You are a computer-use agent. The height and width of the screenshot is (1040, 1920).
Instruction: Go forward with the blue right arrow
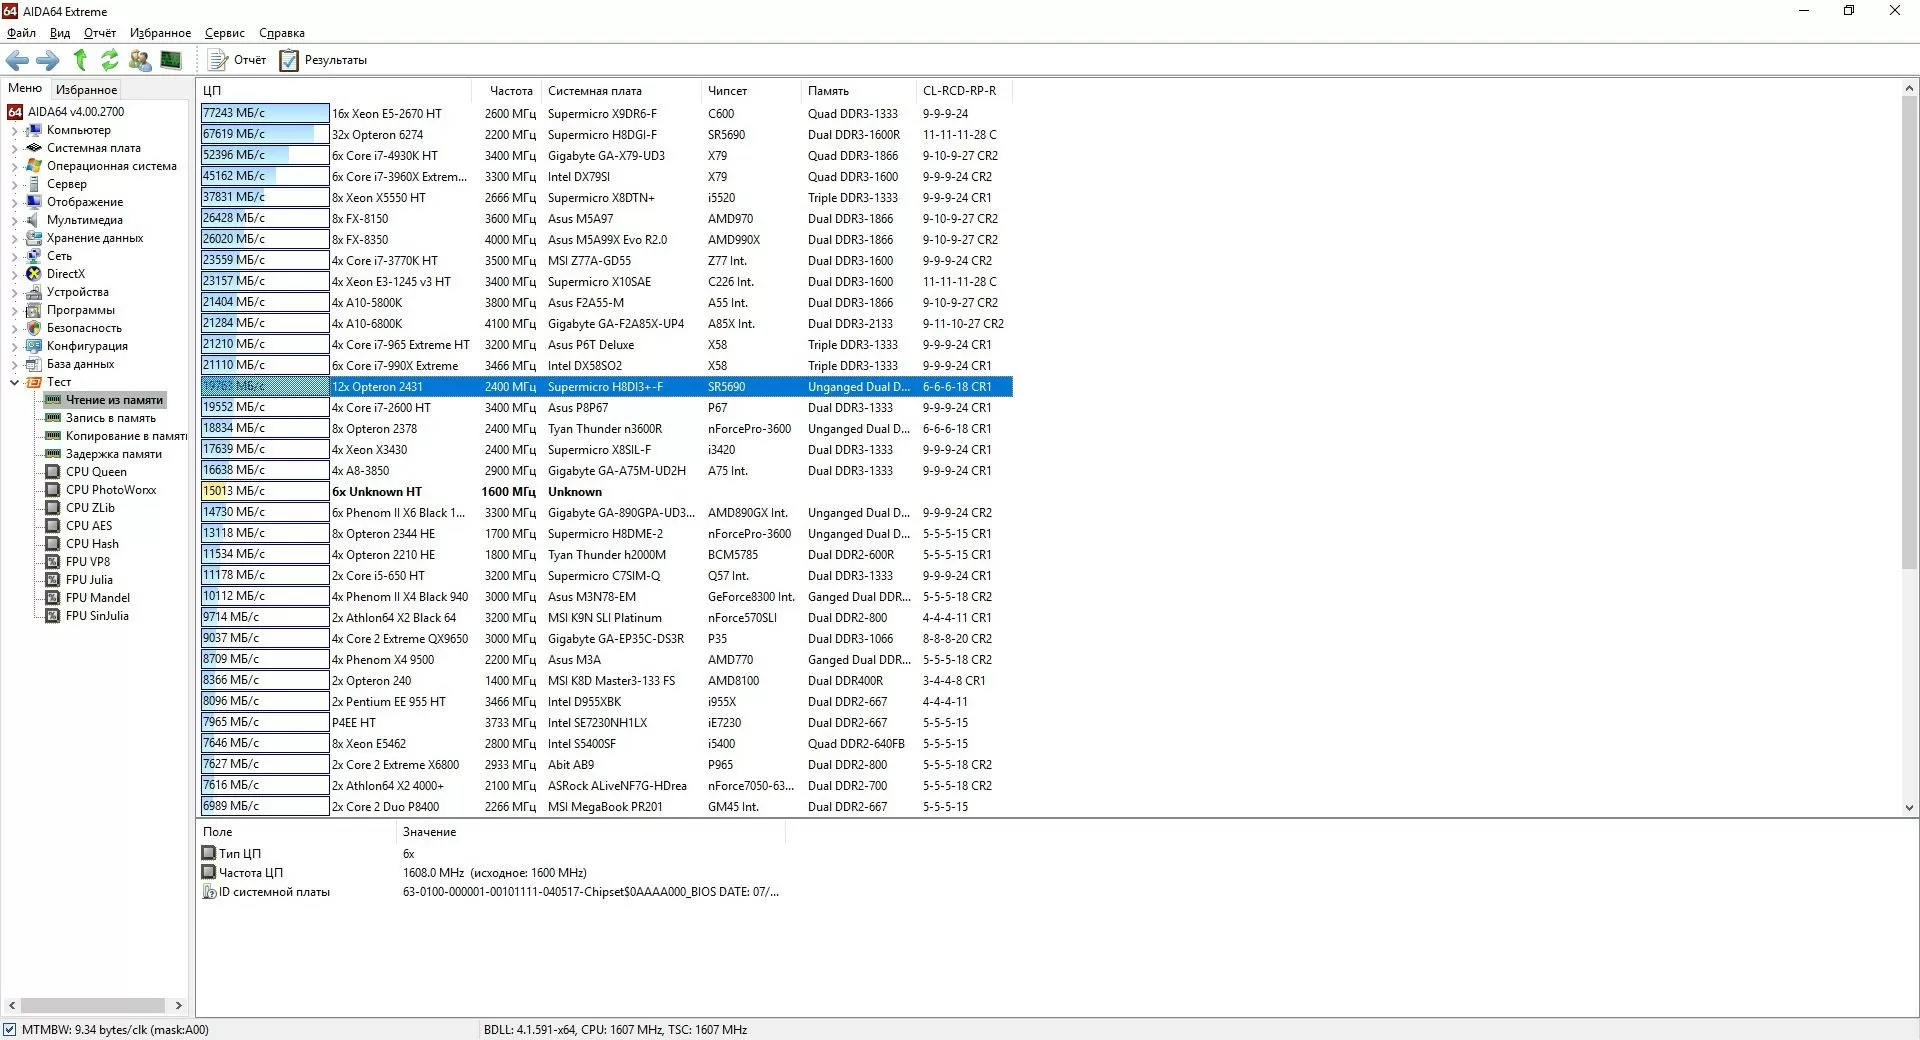48,60
